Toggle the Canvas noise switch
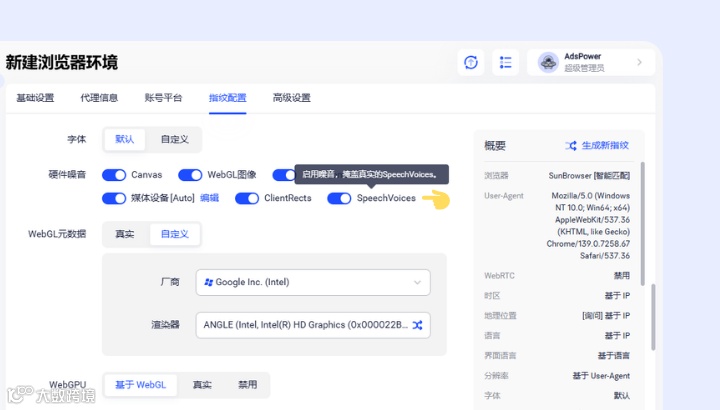 (x=114, y=175)
